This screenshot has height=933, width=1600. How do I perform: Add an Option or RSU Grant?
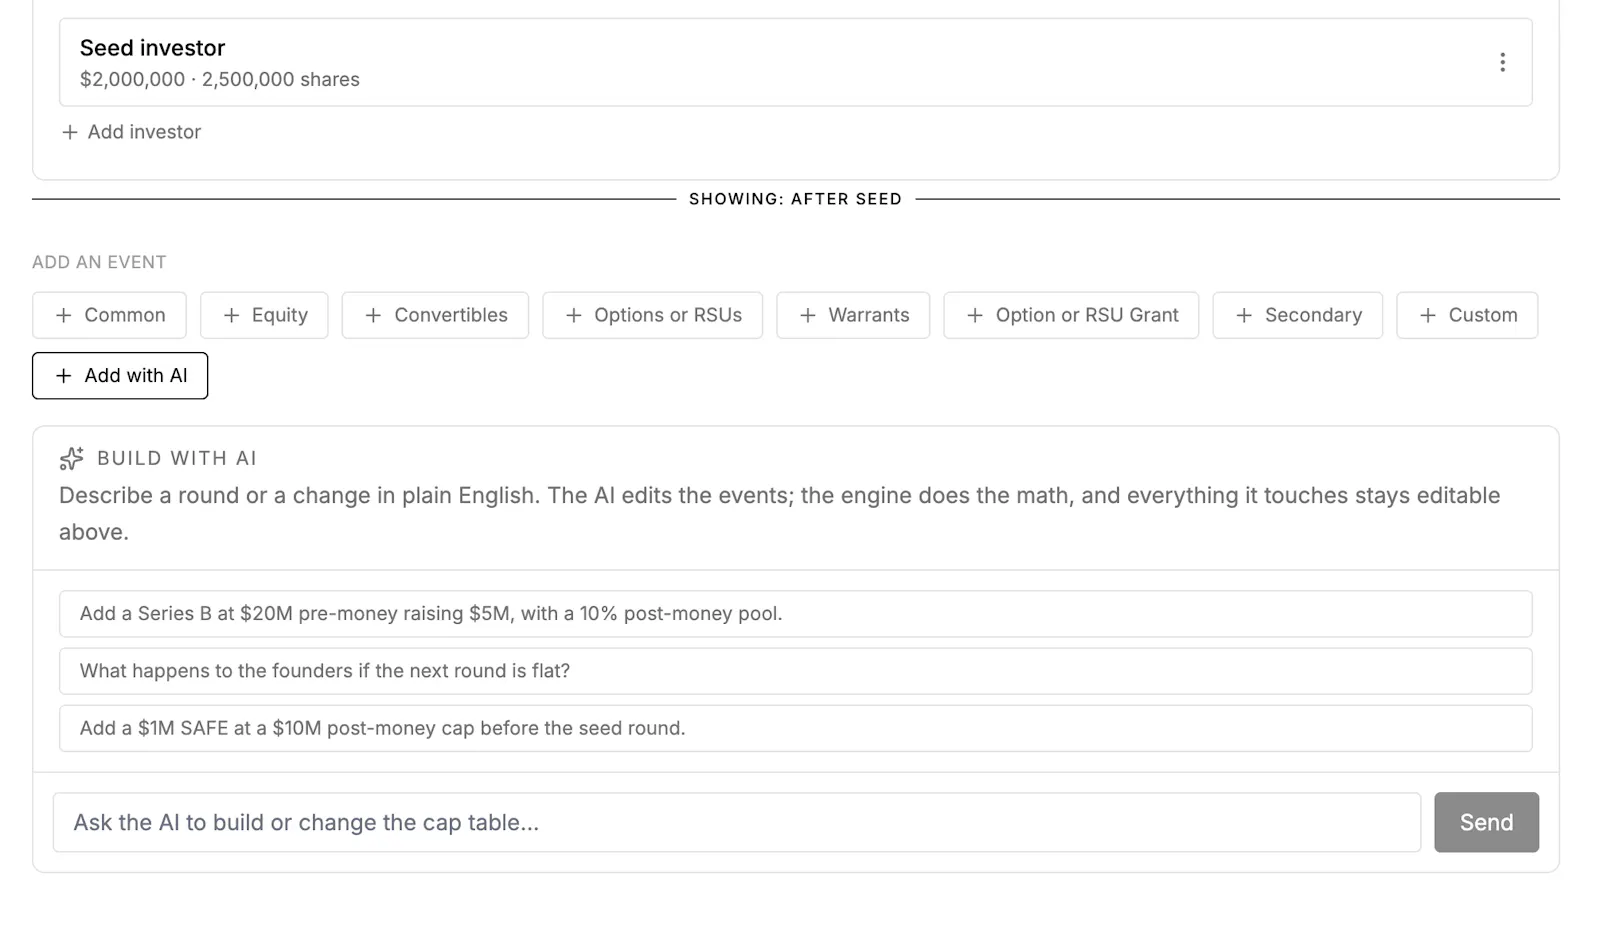click(x=1071, y=315)
